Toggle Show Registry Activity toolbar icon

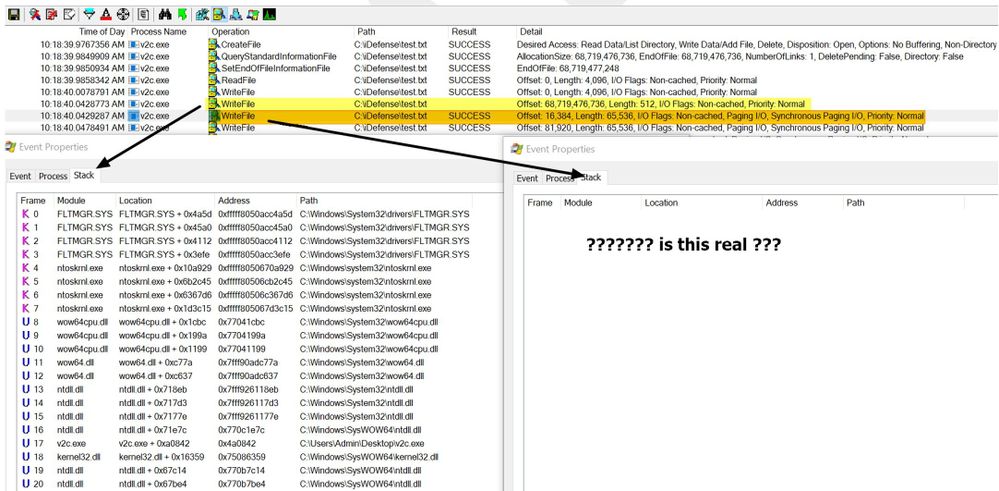(203, 14)
